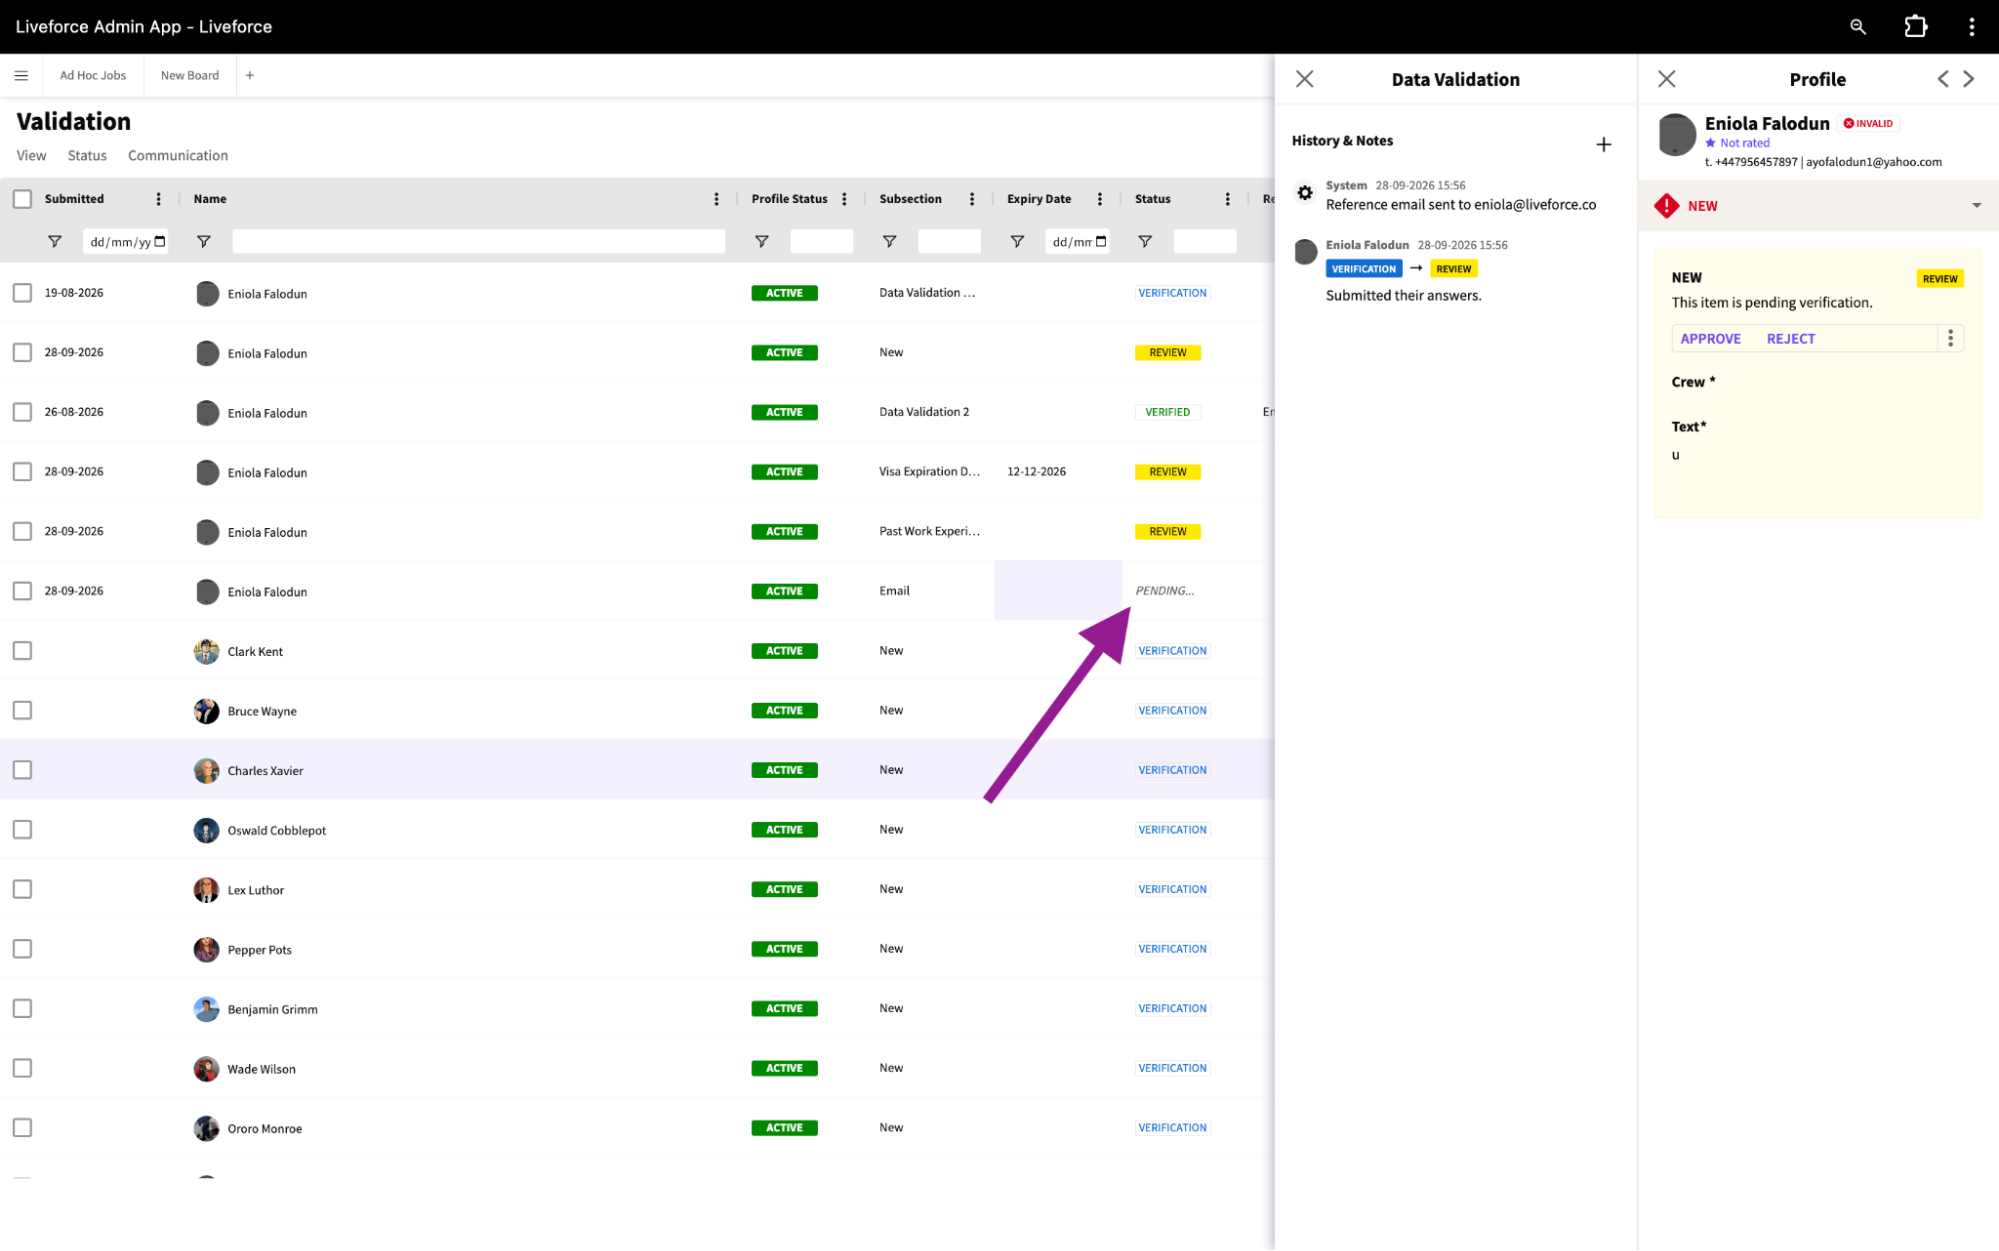Click the Name filter text field
The height and width of the screenshot is (1251, 1999).
[x=479, y=242]
